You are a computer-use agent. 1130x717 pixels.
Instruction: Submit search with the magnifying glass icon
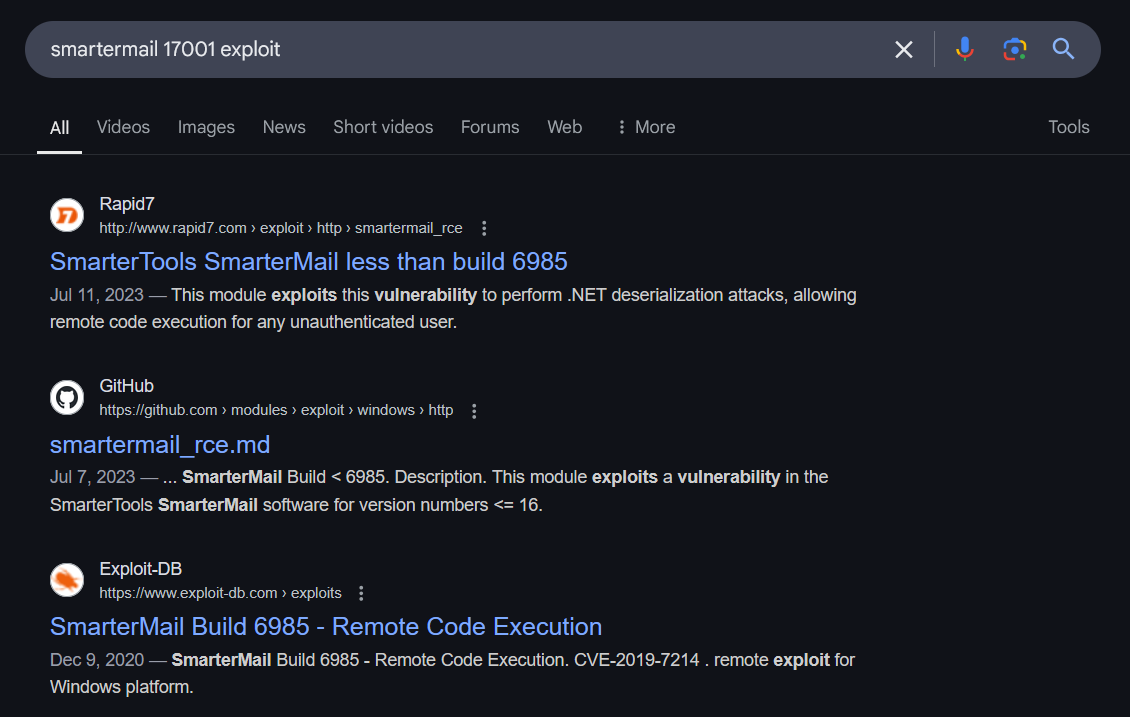pos(1064,49)
